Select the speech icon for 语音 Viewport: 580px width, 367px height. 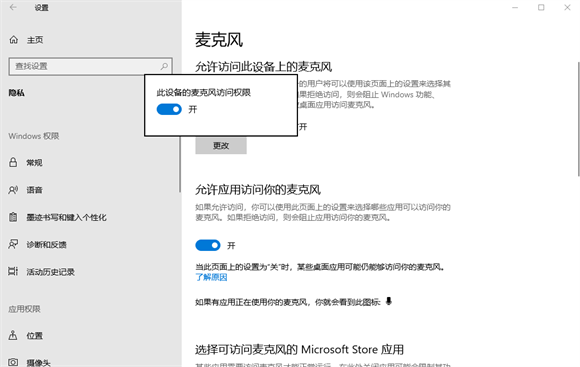(13, 190)
